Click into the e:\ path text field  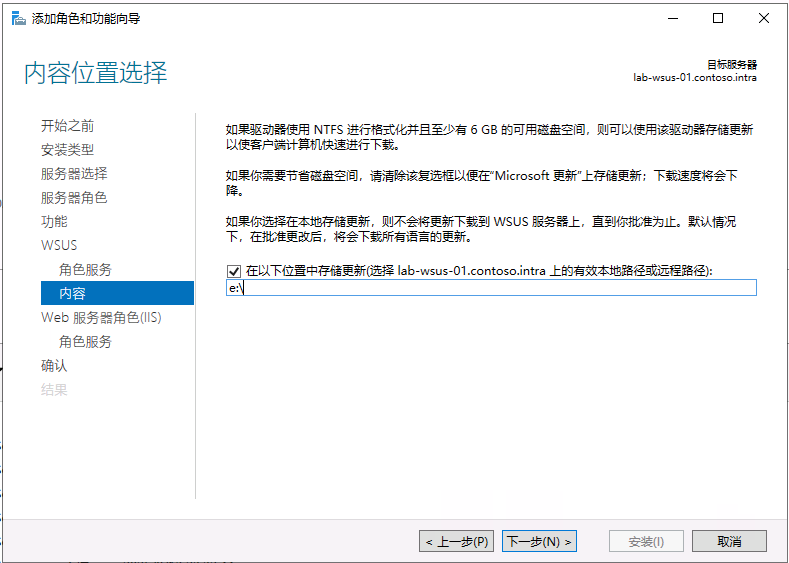[491, 288]
